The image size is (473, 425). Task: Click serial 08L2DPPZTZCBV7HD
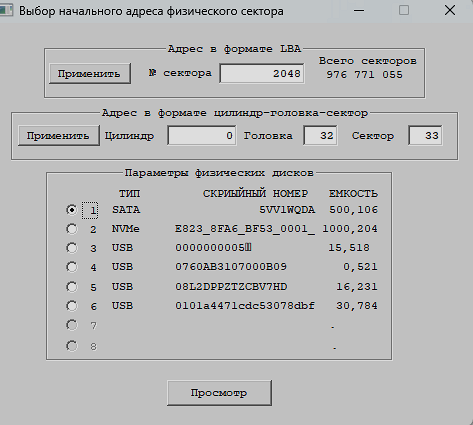pyautogui.click(x=231, y=287)
